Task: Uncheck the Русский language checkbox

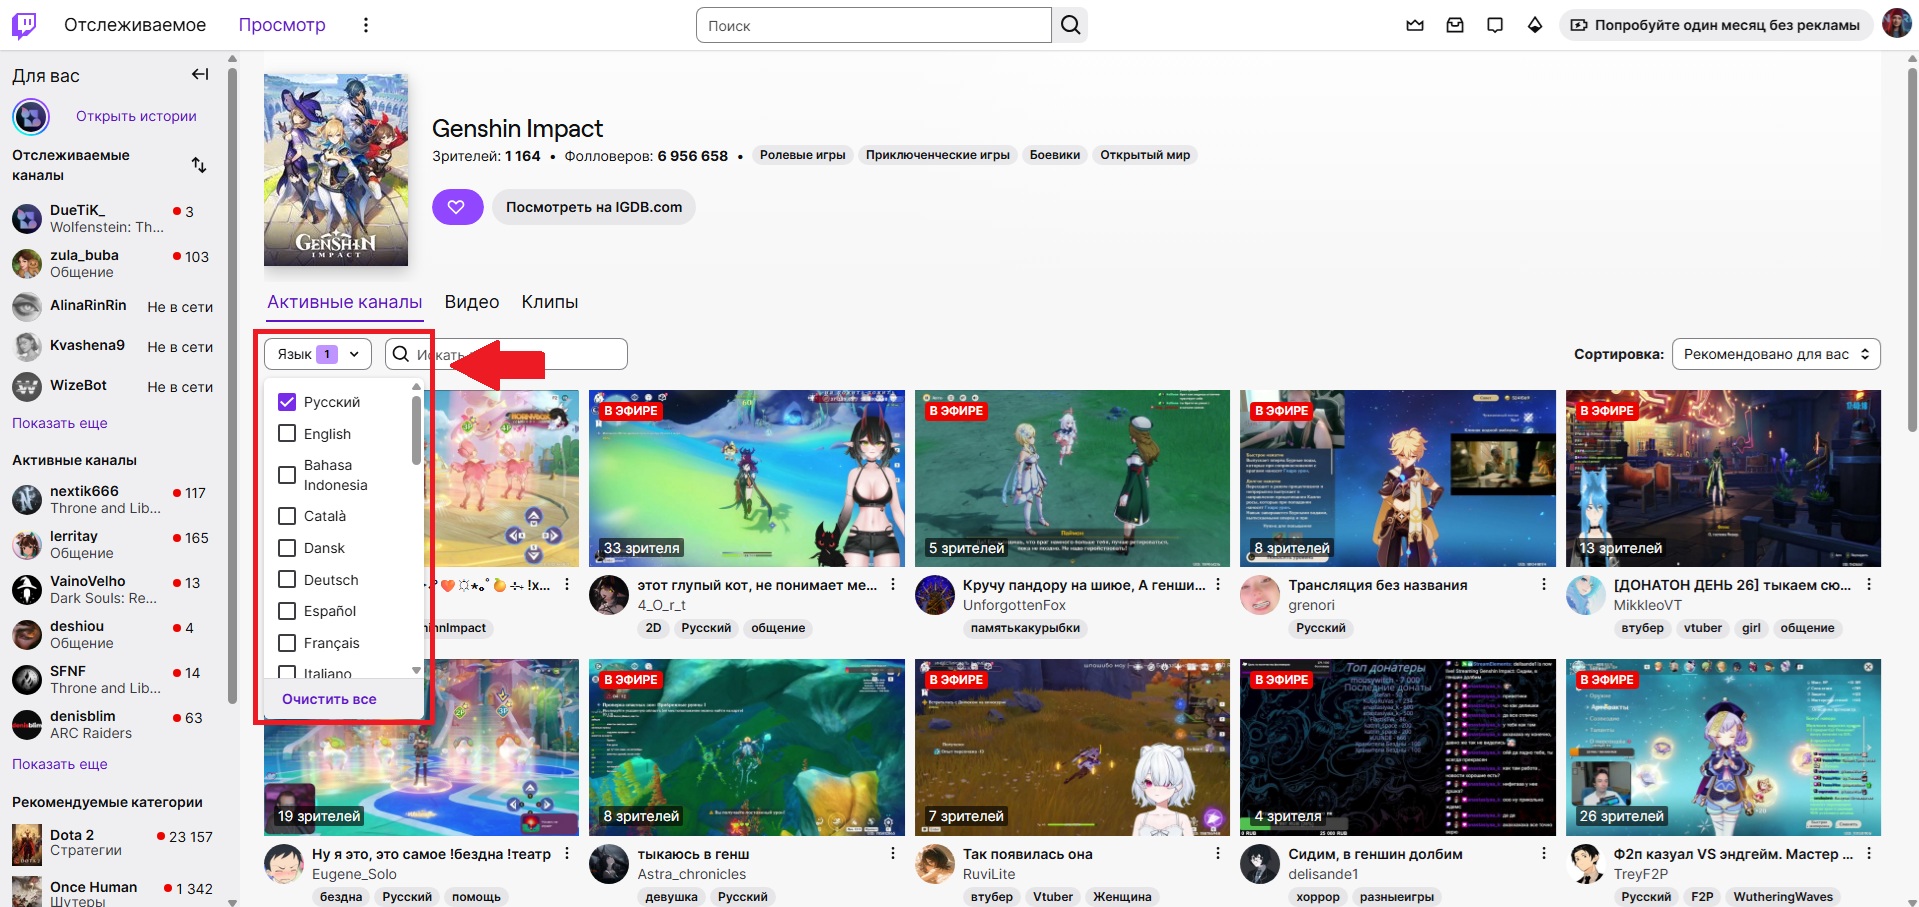Action: click(x=287, y=402)
